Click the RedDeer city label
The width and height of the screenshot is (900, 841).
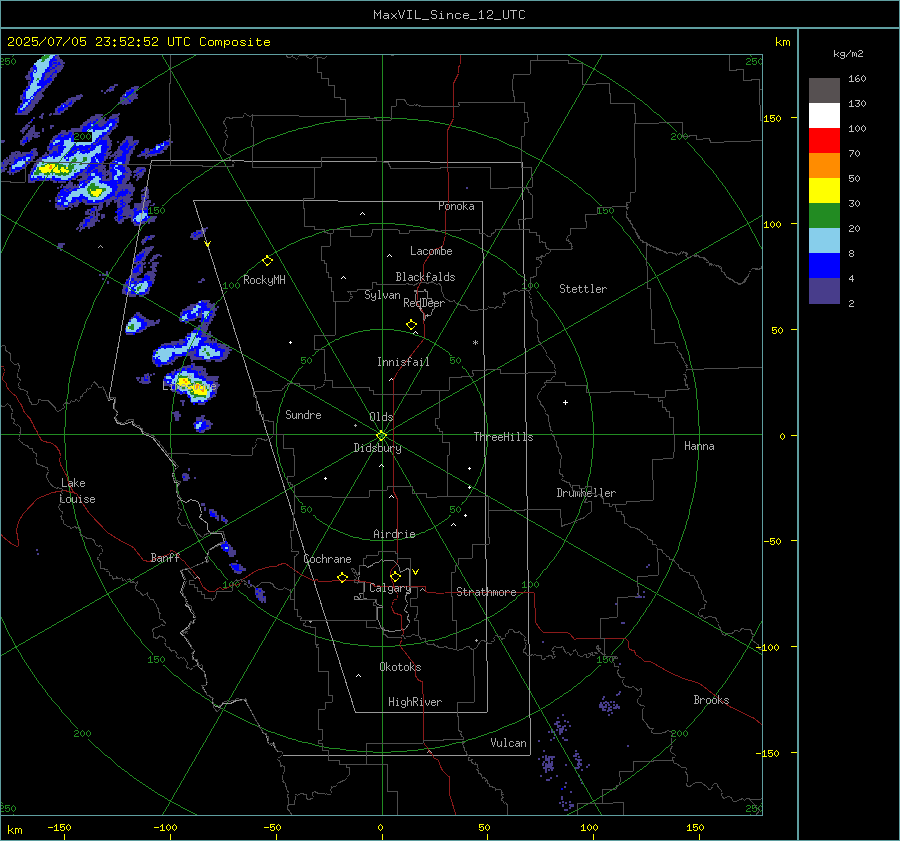[x=424, y=303]
